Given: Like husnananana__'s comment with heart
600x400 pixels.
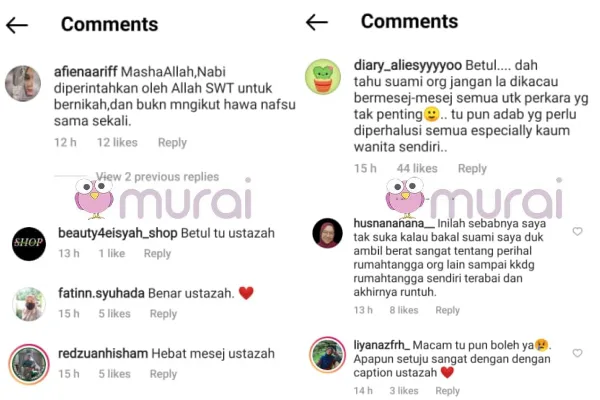Looking at the screenshot, I should 577,231.
